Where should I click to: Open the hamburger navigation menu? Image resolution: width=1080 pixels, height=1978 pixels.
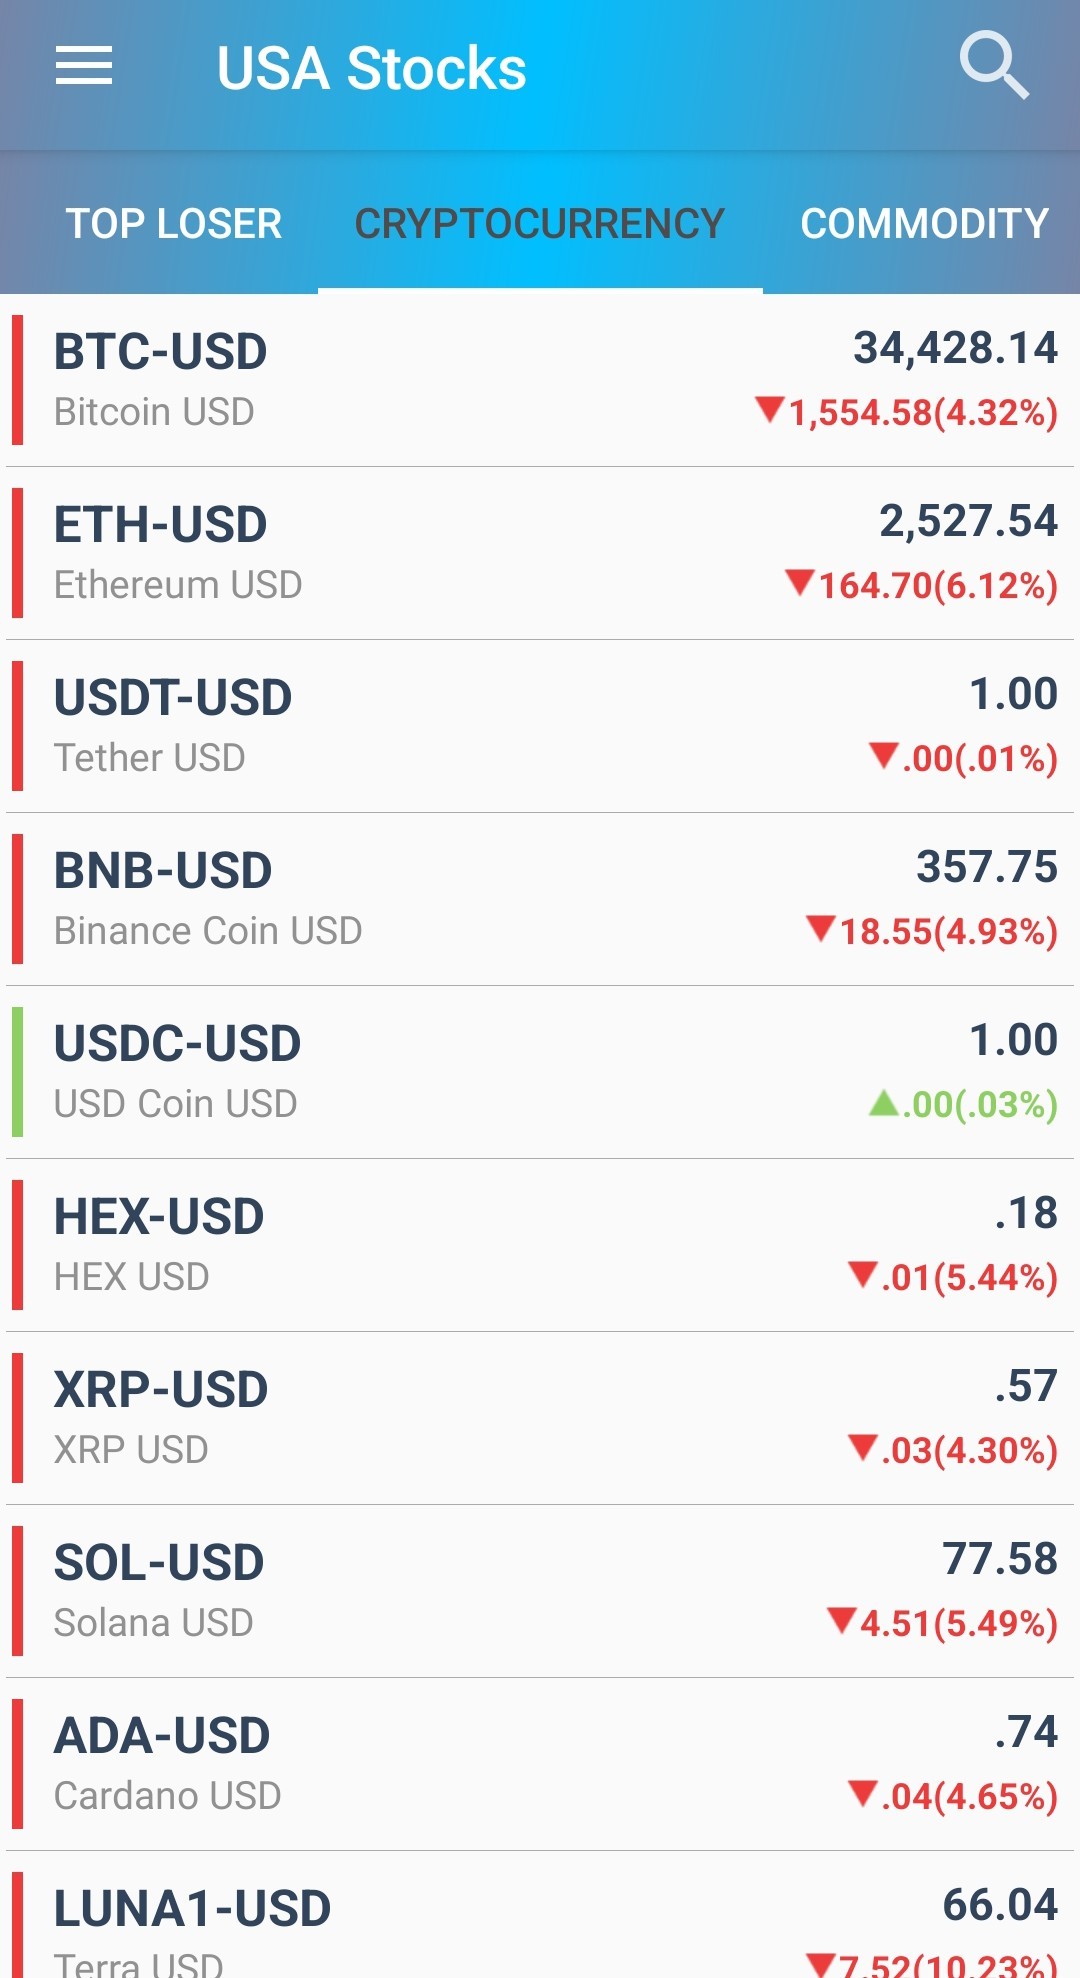click(84, 66)
